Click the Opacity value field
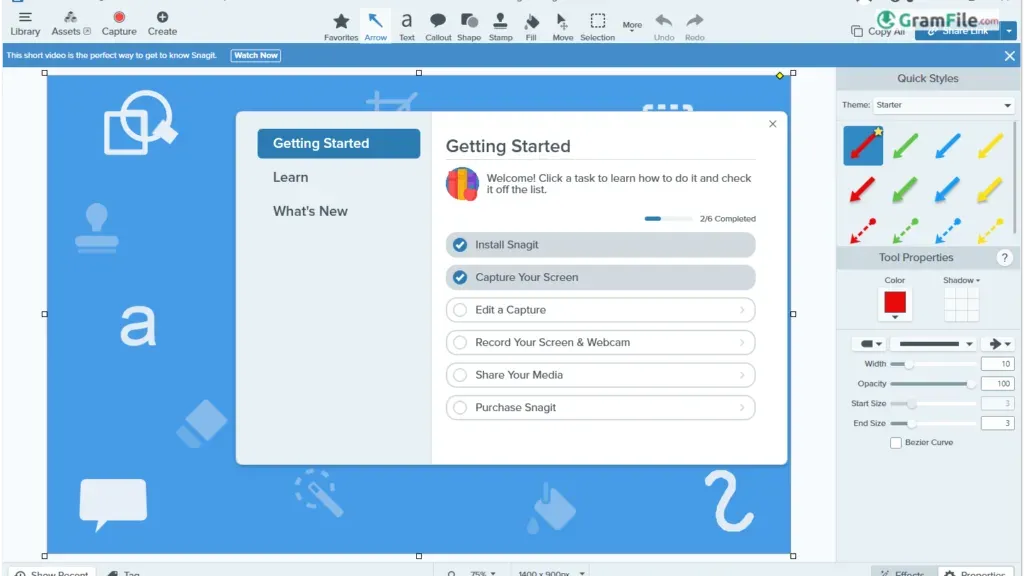Screen dimensions: 1024x576 tap(997, 384)
